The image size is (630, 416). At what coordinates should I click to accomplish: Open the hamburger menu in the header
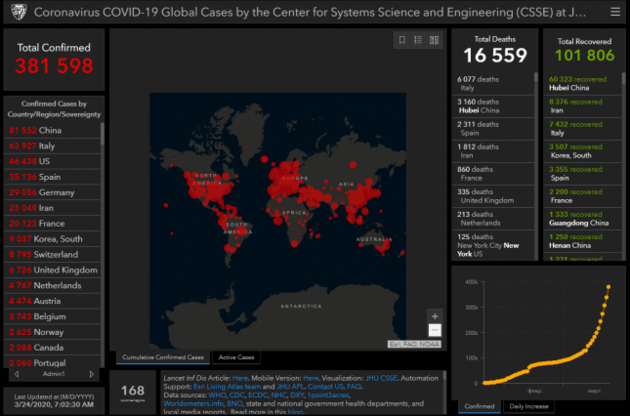(614, 11)
